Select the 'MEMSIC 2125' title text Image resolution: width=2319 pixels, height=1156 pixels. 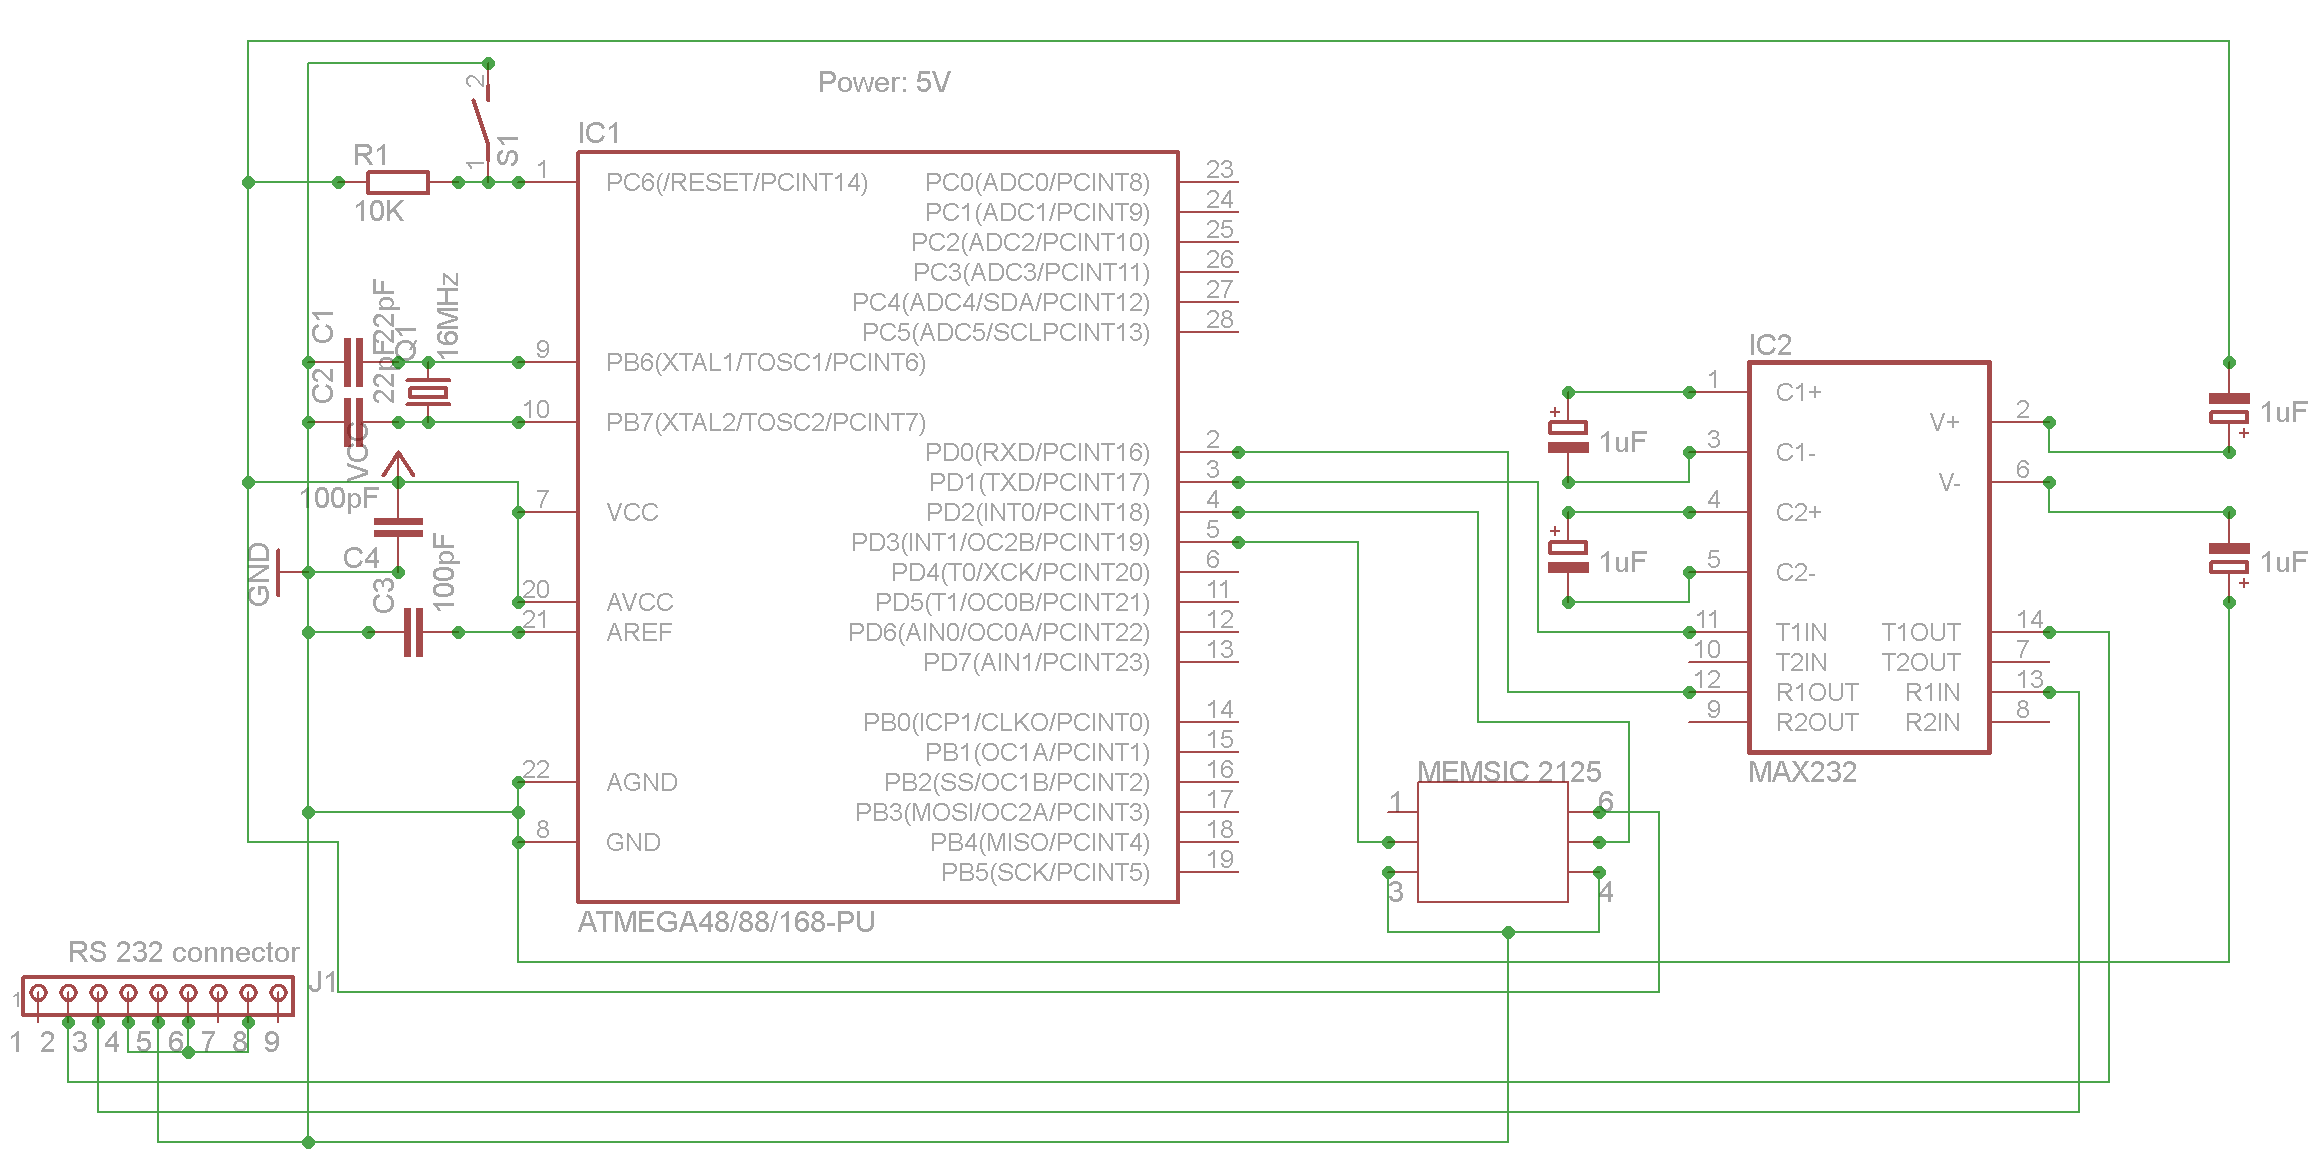coord(1509,771)
